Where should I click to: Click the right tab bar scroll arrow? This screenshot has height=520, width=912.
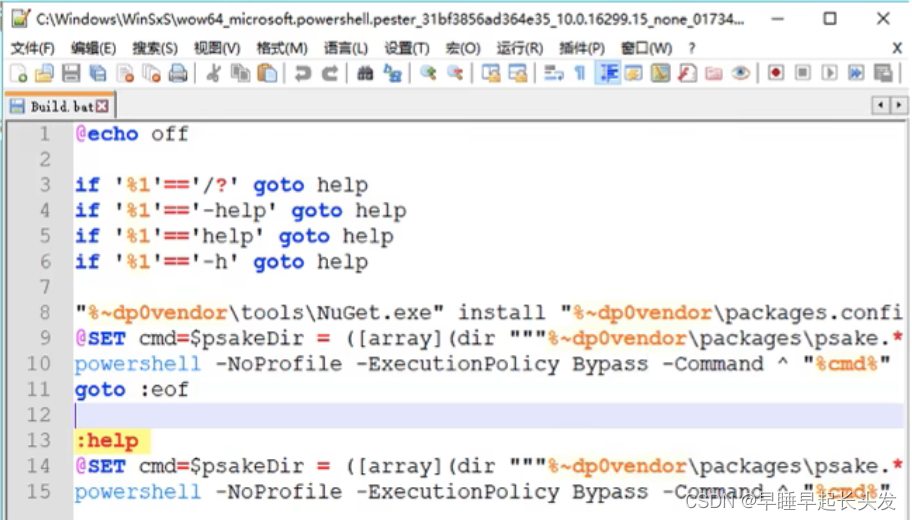(x=899, y=105)
